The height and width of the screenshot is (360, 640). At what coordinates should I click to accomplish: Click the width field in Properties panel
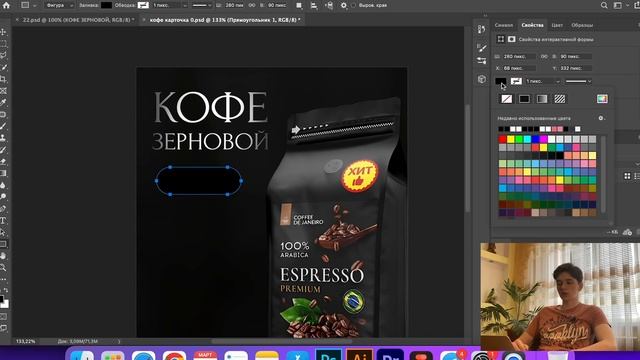point(518,56)
